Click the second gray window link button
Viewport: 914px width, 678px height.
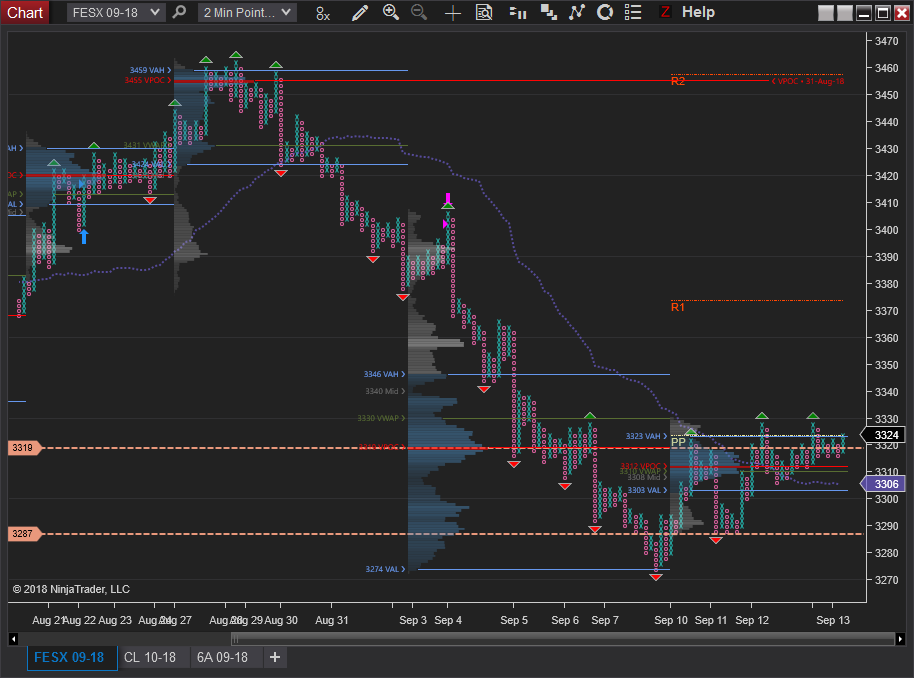845,13
